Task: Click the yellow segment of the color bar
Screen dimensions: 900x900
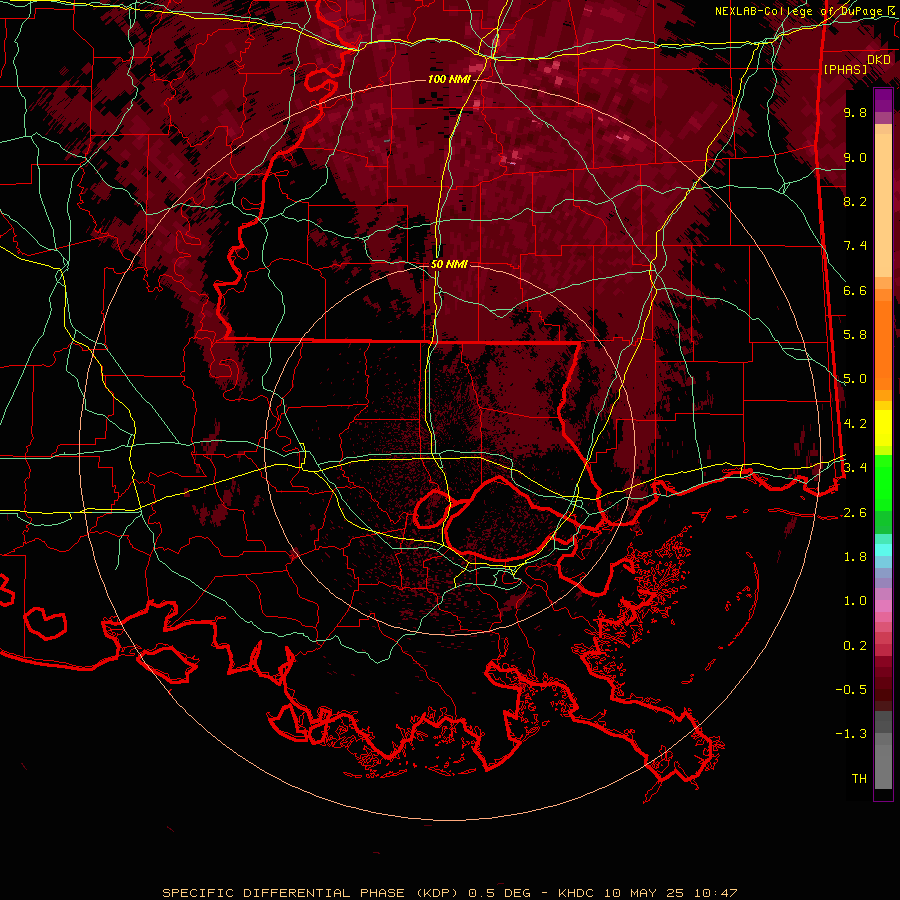Action: [883, 428]
